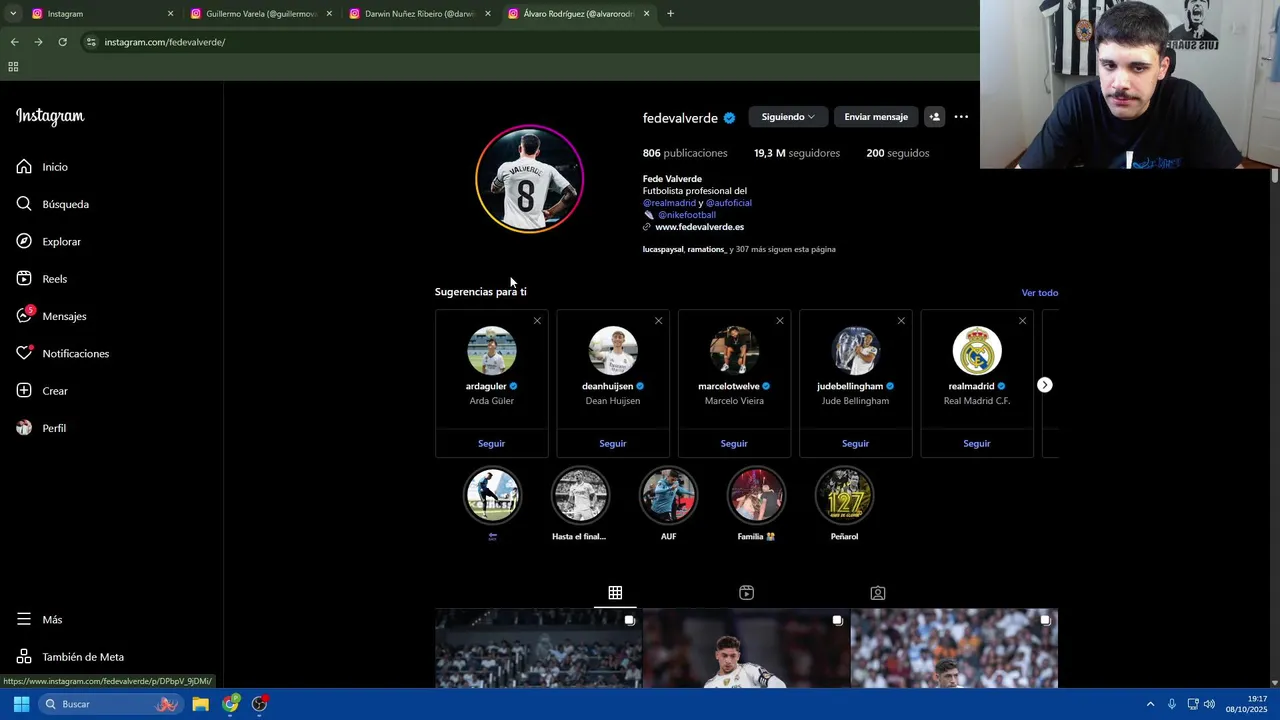Switch to Darwin Nuñez Ribeiro browser tab
1280x720 pixels.
(x=420, y=14)
